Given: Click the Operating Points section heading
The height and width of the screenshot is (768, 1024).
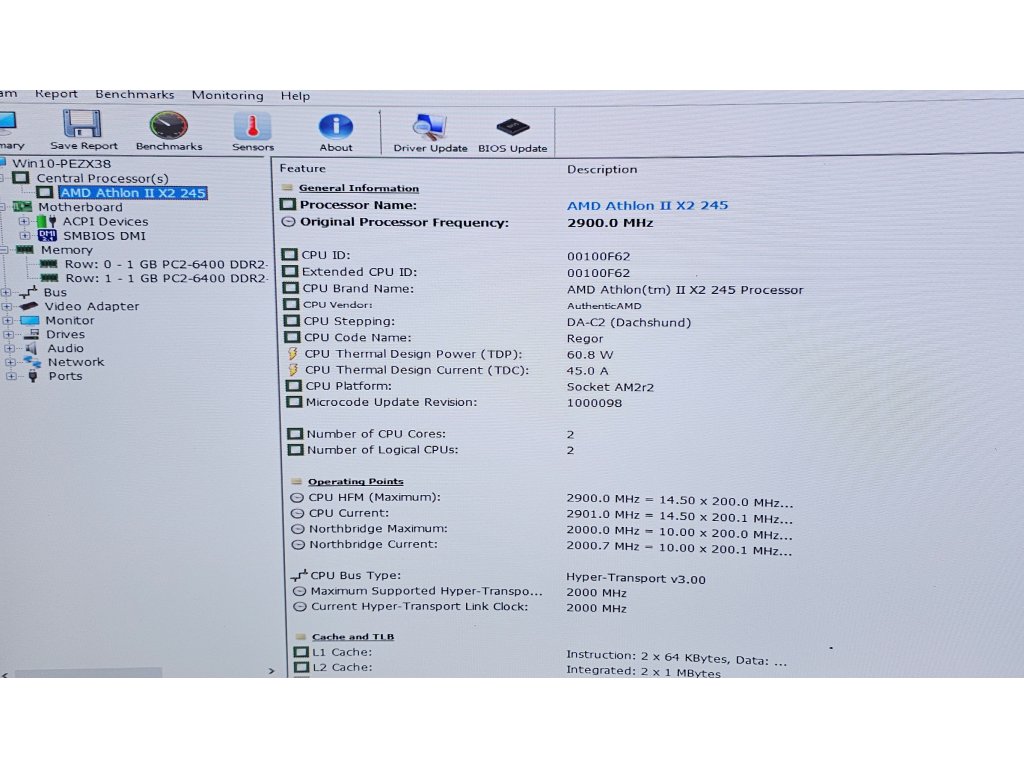Looking at the screenshot, I should coord(355,481).
